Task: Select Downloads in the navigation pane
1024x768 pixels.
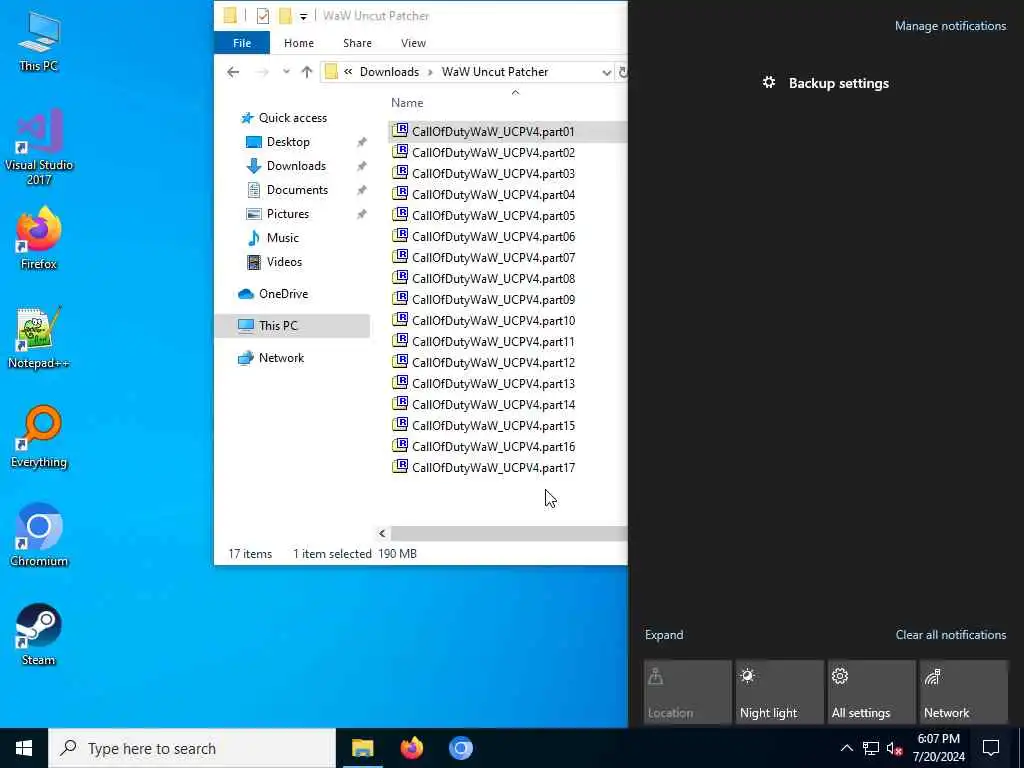Action: click(296, 166)
